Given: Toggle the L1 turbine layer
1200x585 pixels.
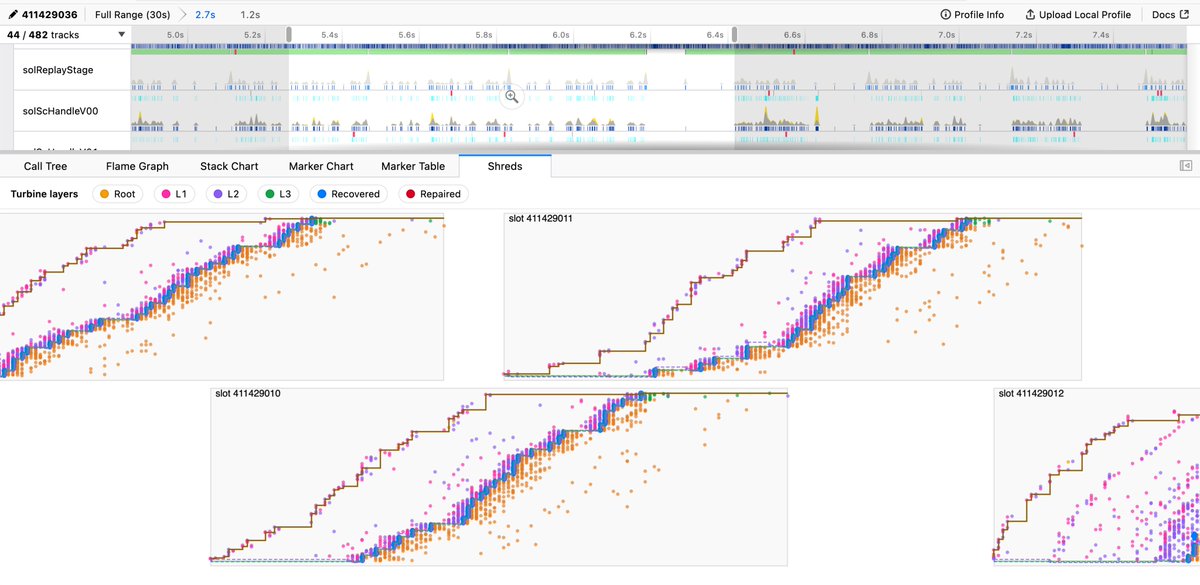Looking at the screenshot, I should pyautogui.click(x=174, y=194).
